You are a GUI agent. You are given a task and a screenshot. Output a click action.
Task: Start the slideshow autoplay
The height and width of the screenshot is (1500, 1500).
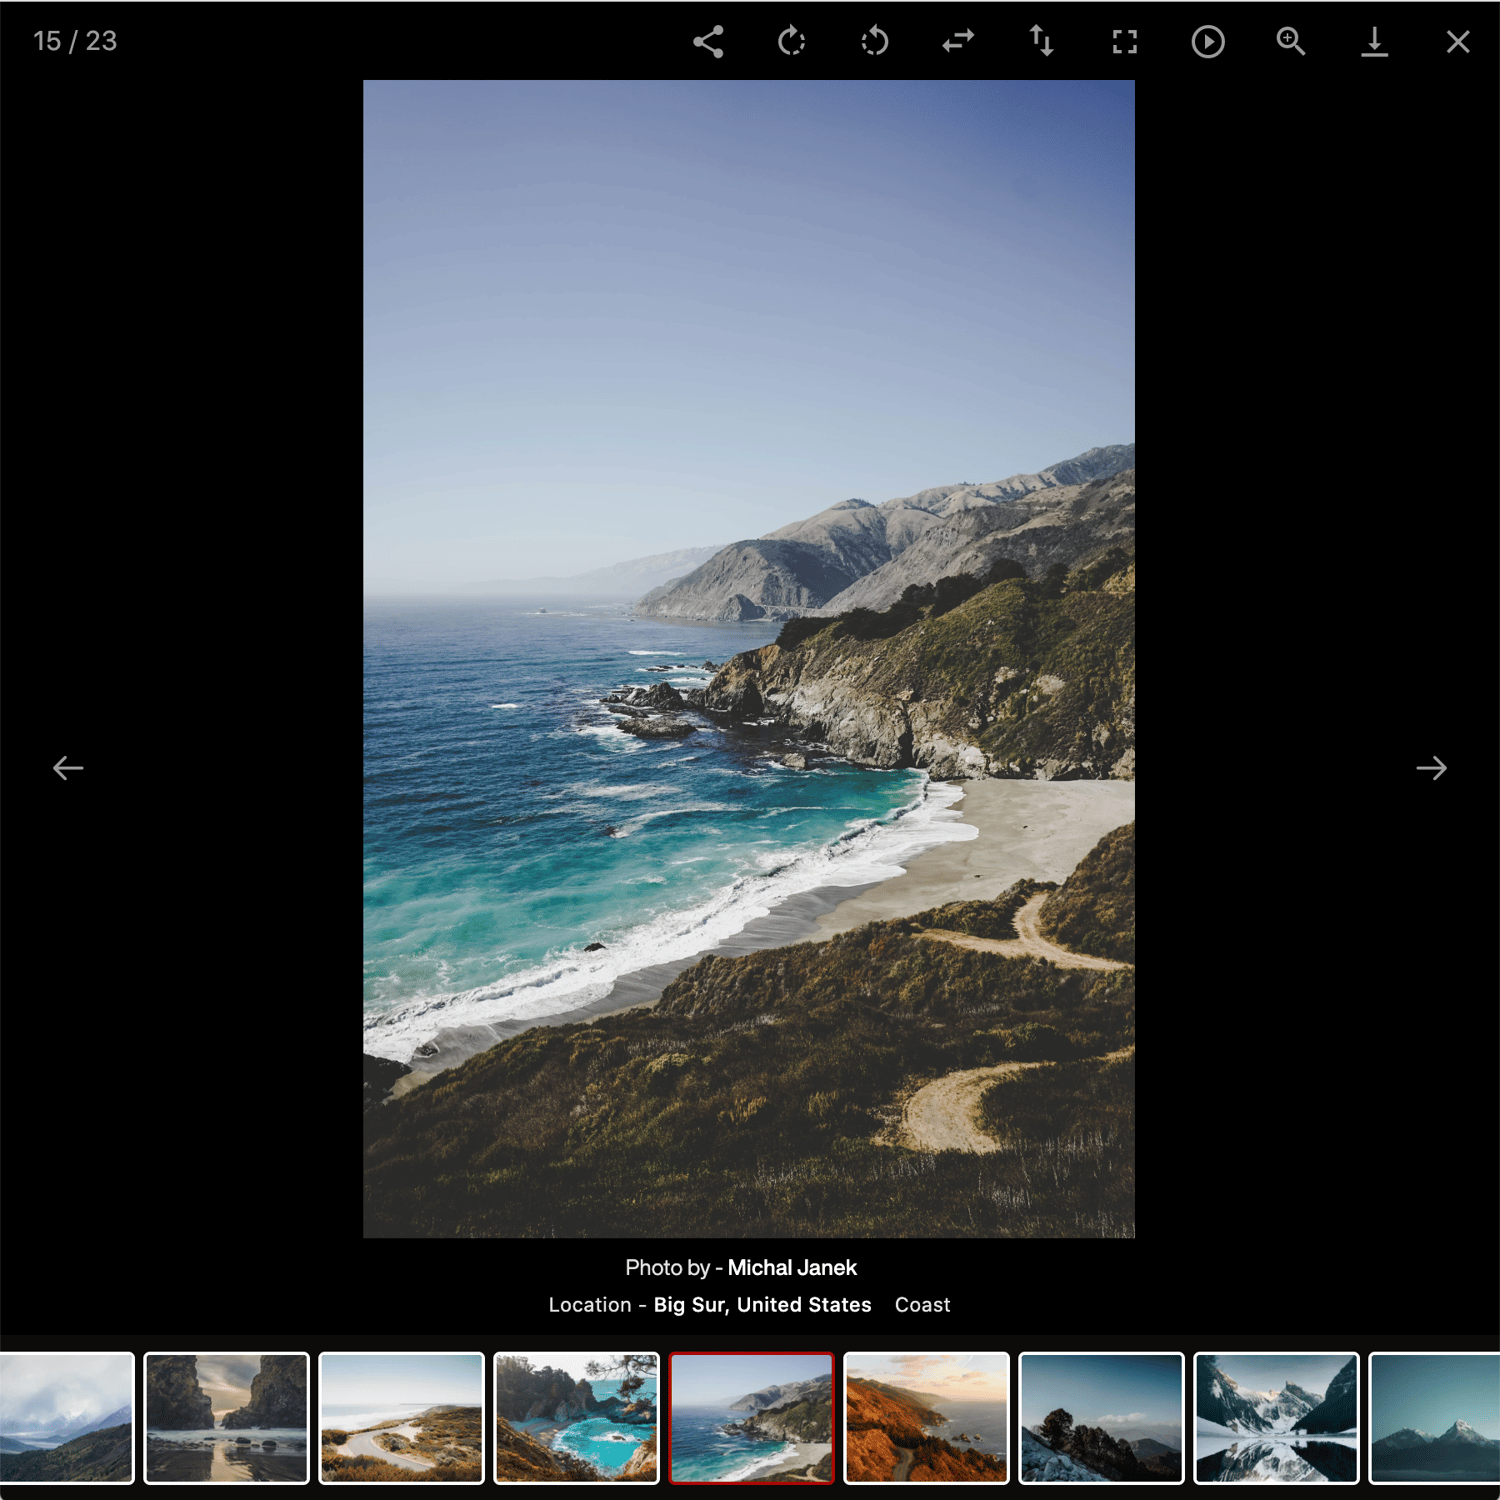click(1208, 41)
